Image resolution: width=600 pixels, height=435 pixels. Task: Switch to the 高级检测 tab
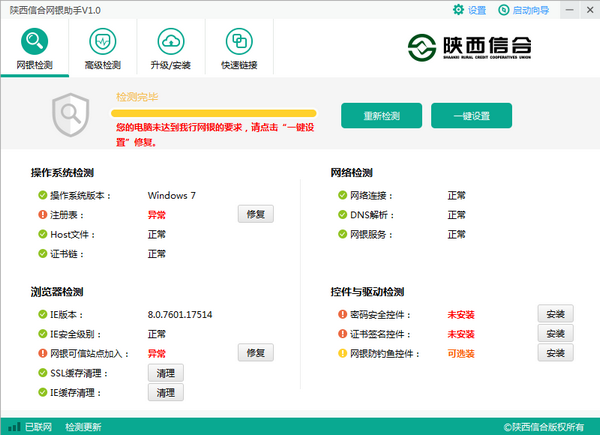[102, 49]
